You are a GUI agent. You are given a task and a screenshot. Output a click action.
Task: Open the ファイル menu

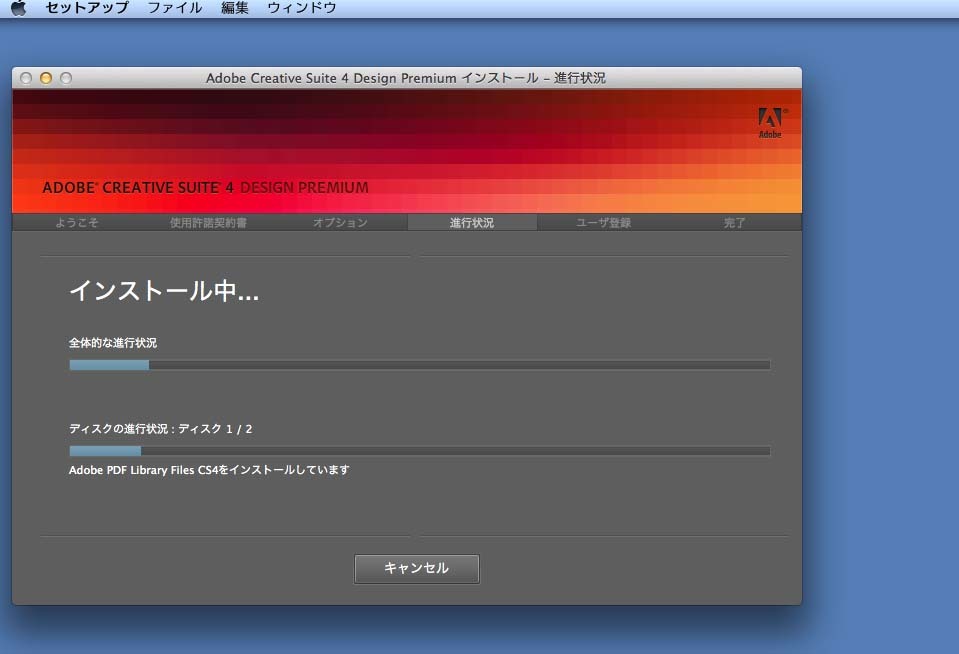point(175,8)
